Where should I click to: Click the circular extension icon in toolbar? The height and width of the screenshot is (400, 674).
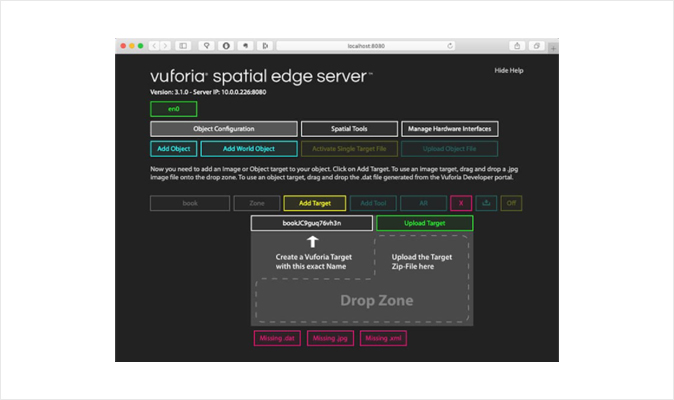coord(226,46)
